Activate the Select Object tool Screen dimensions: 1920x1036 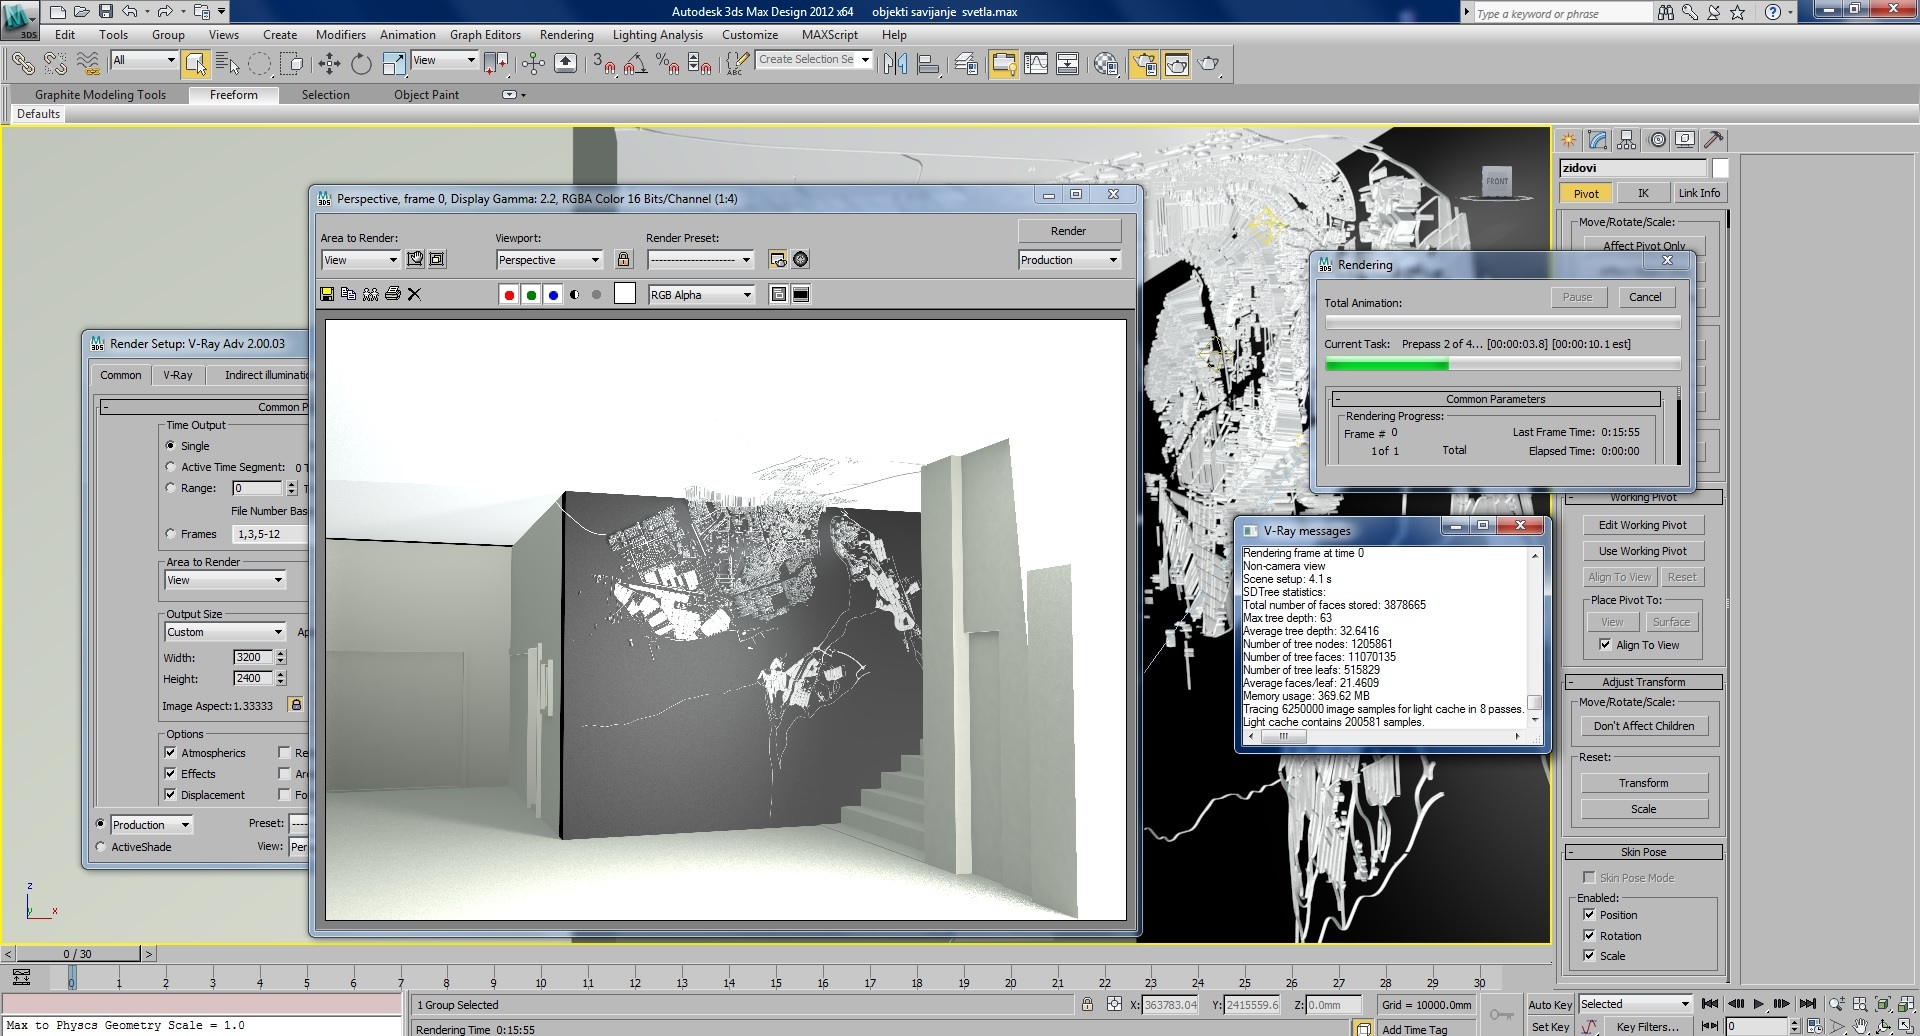(x=196, y=64)
